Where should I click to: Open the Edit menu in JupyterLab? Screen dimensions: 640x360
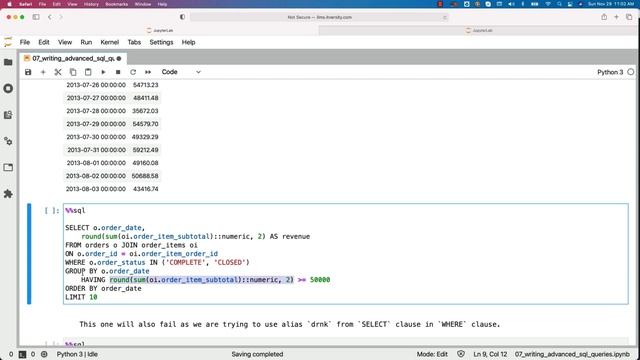point(44,42)
